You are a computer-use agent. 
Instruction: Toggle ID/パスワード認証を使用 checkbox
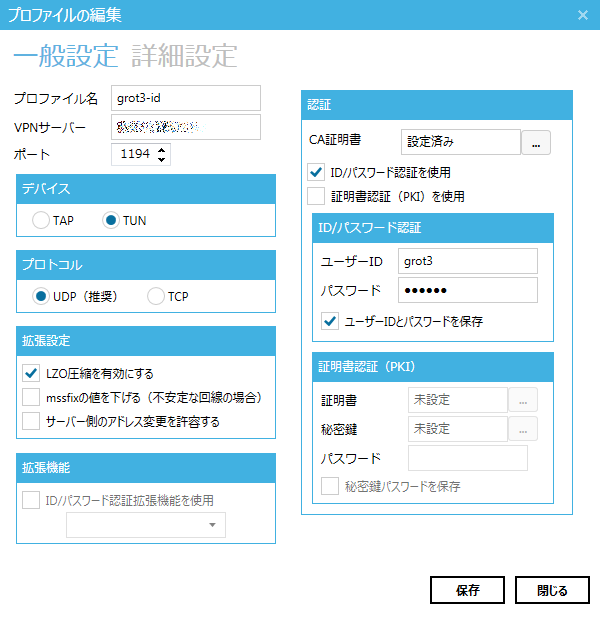coord(316,172)
